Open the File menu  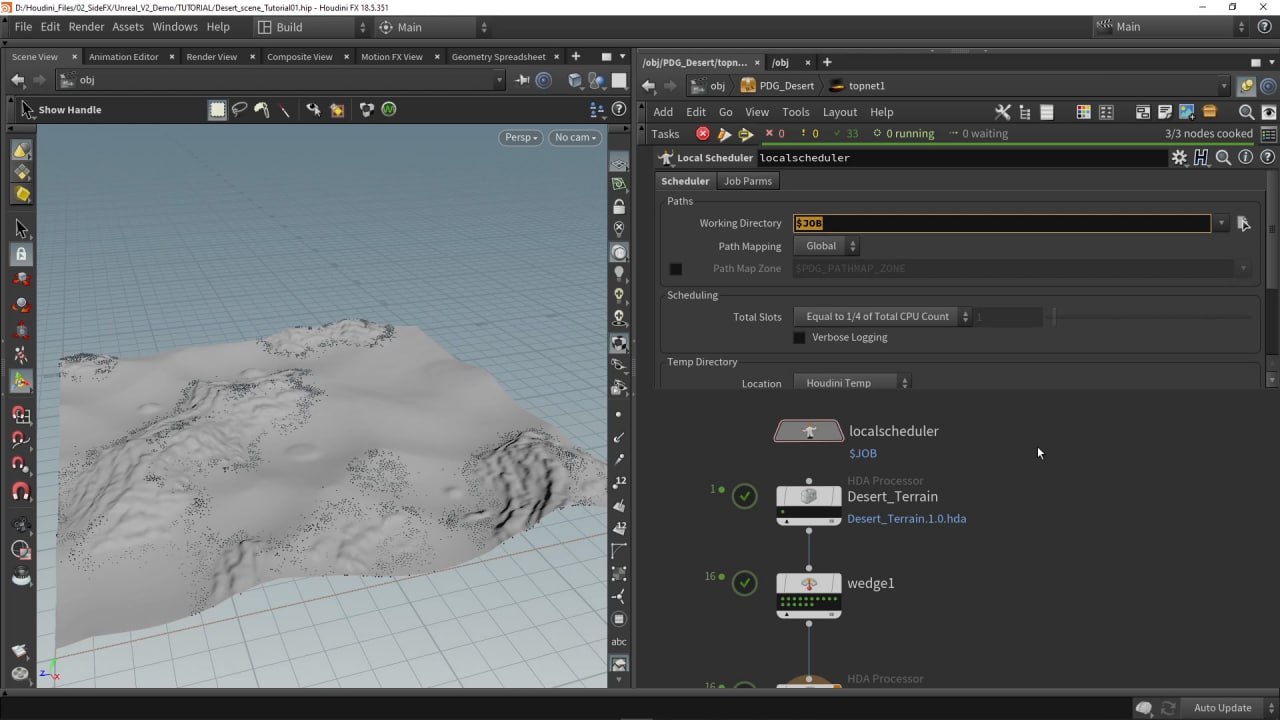pyautogui.click(x=22, y=27)
